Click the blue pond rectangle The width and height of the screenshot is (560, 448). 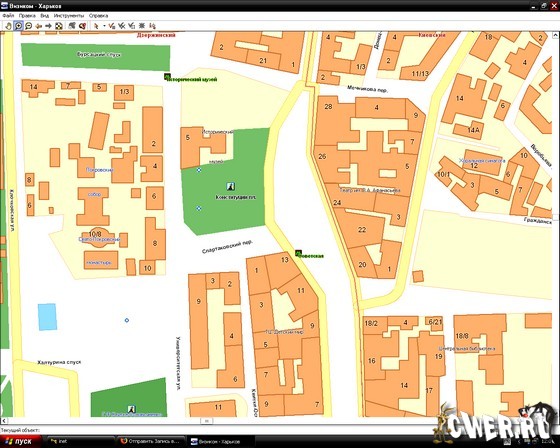pyautogui.click(x=48, y=317)
